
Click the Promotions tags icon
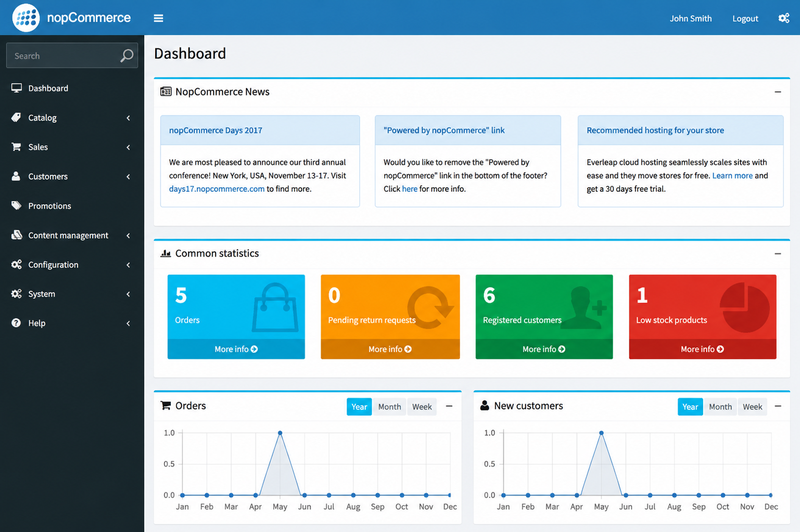(x=16, y=206)
